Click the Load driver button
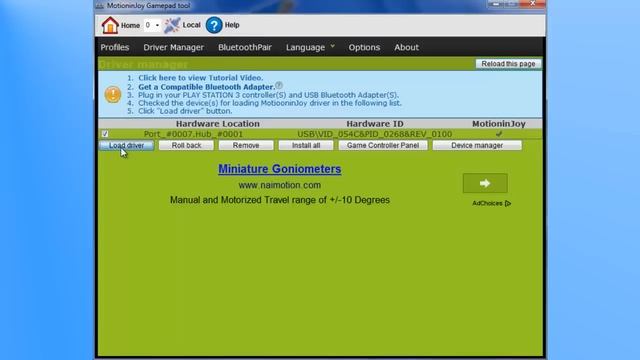 coord(127,145)
